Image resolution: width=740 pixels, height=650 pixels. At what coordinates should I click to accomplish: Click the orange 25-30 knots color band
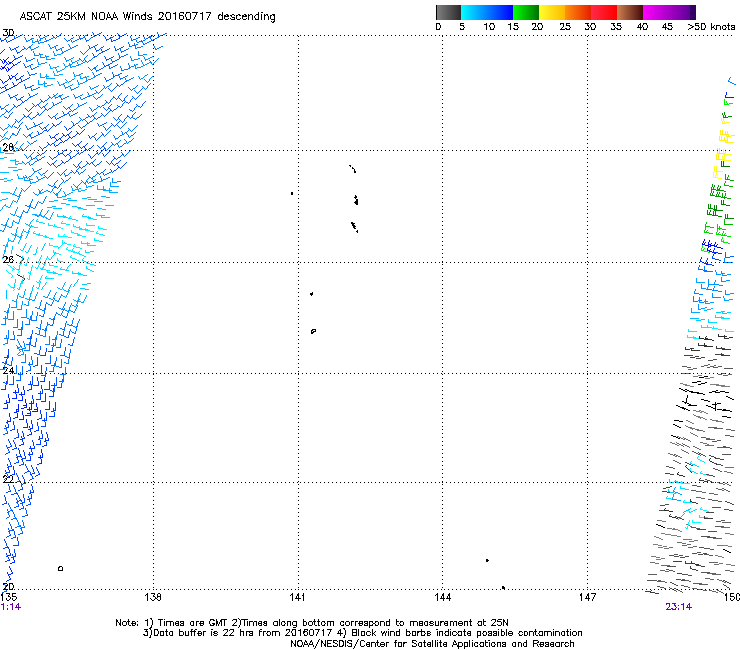(578, 12)
